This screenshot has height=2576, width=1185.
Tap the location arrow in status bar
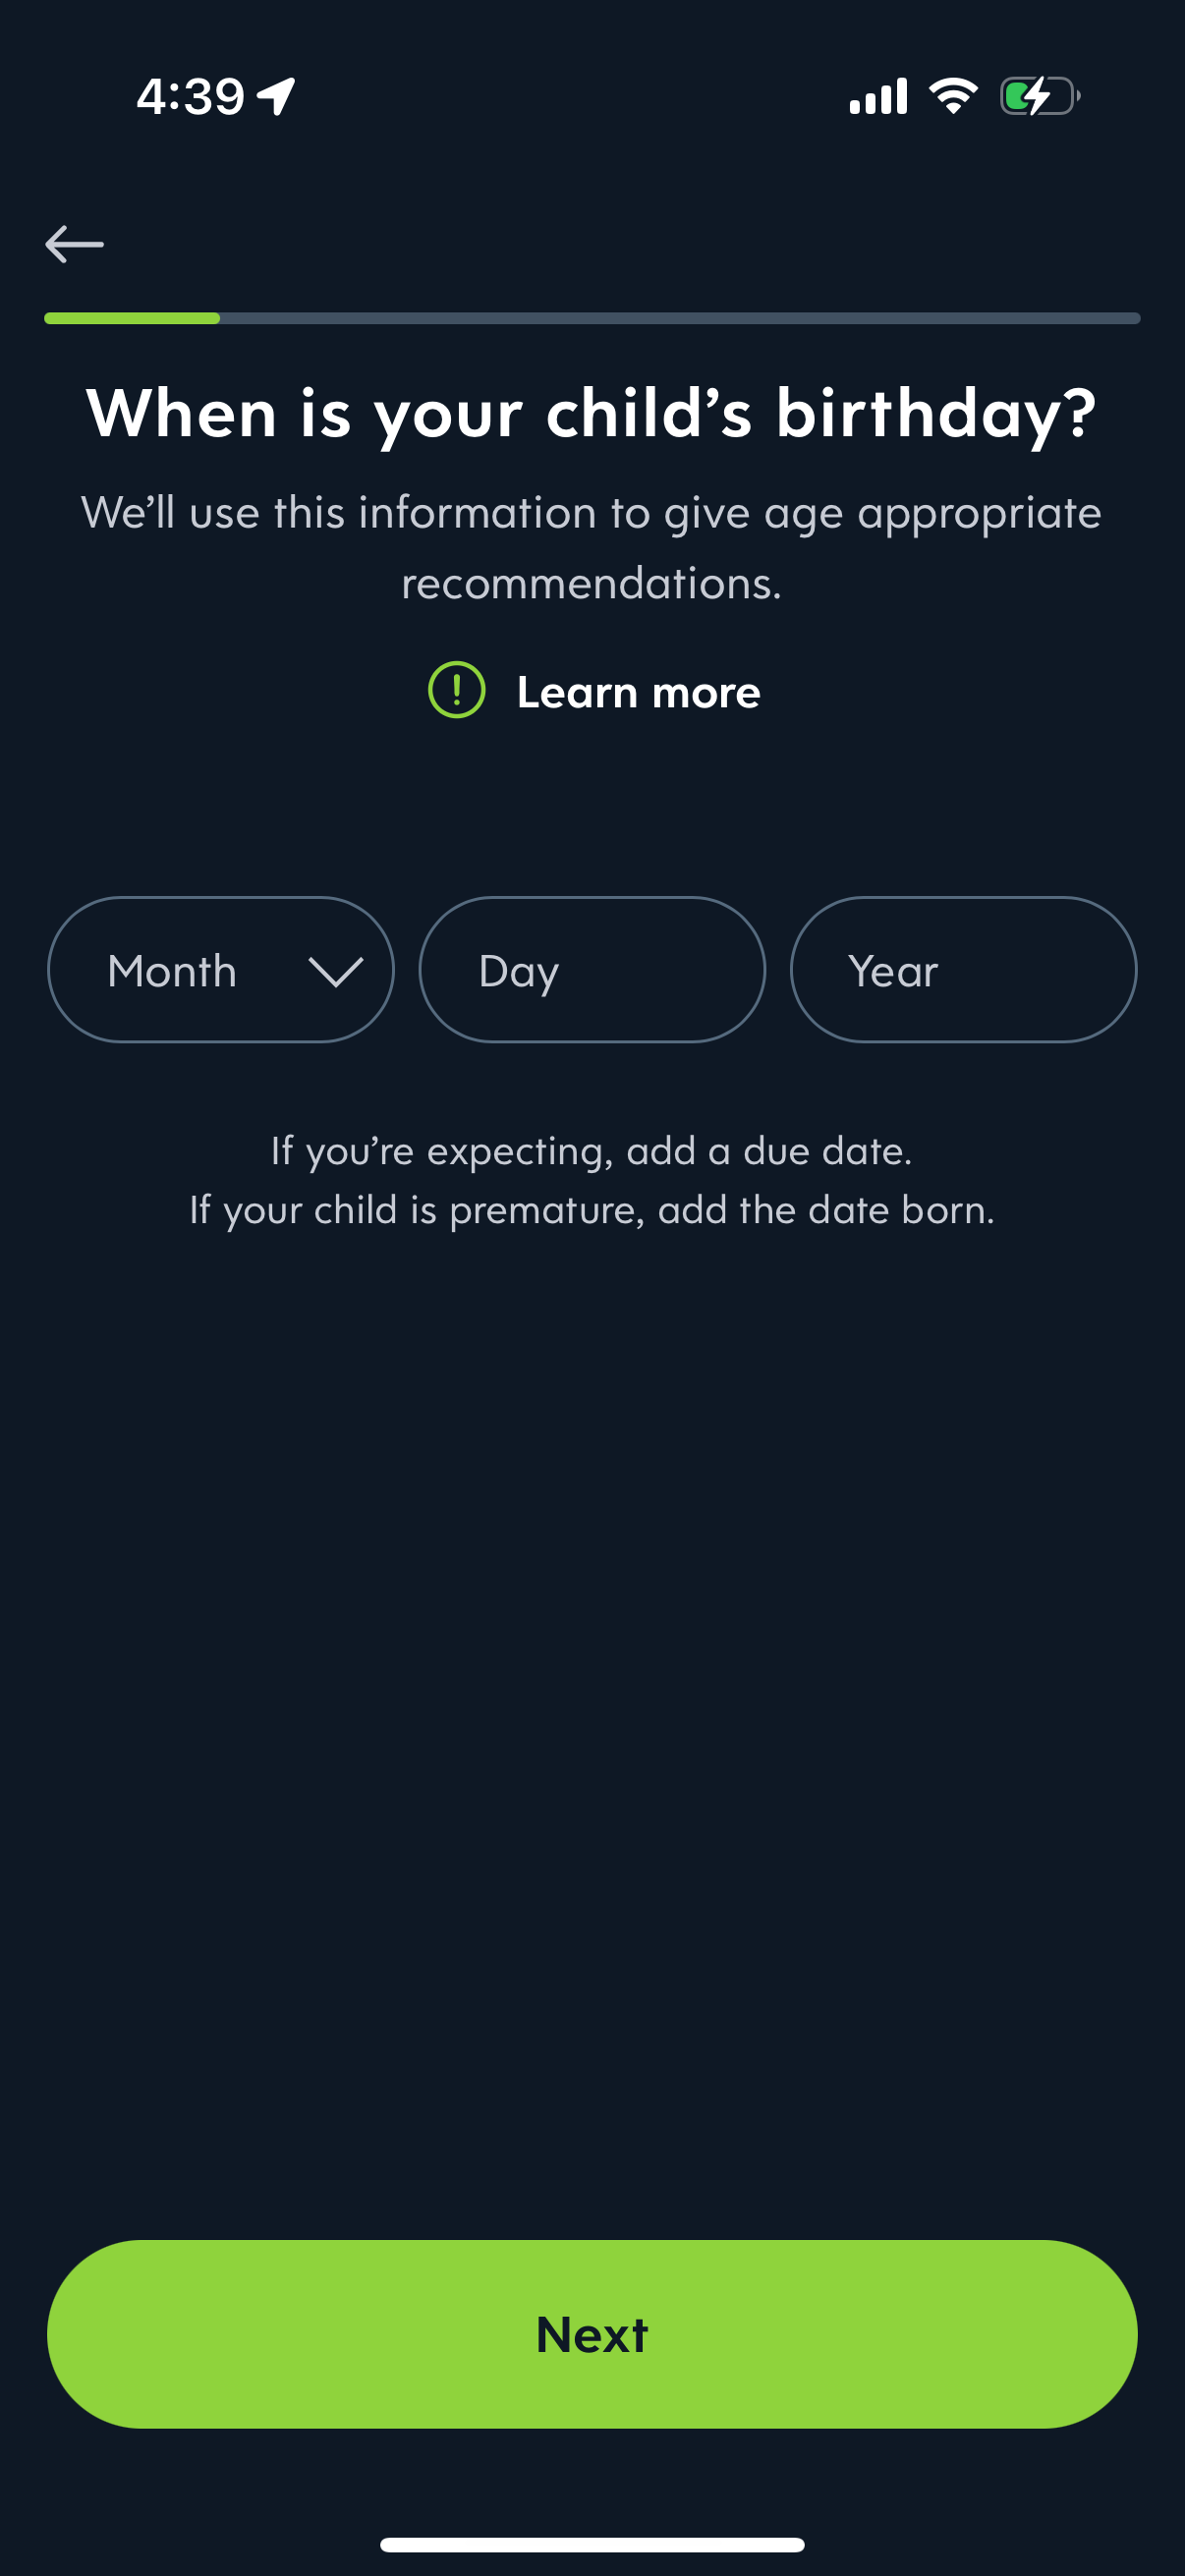(276, 97)
